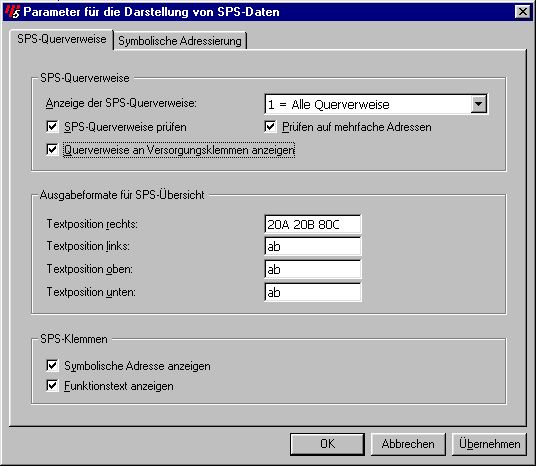Click the Abbrechen button
This screenshot has width=536, height=466.
click(408, 444)
